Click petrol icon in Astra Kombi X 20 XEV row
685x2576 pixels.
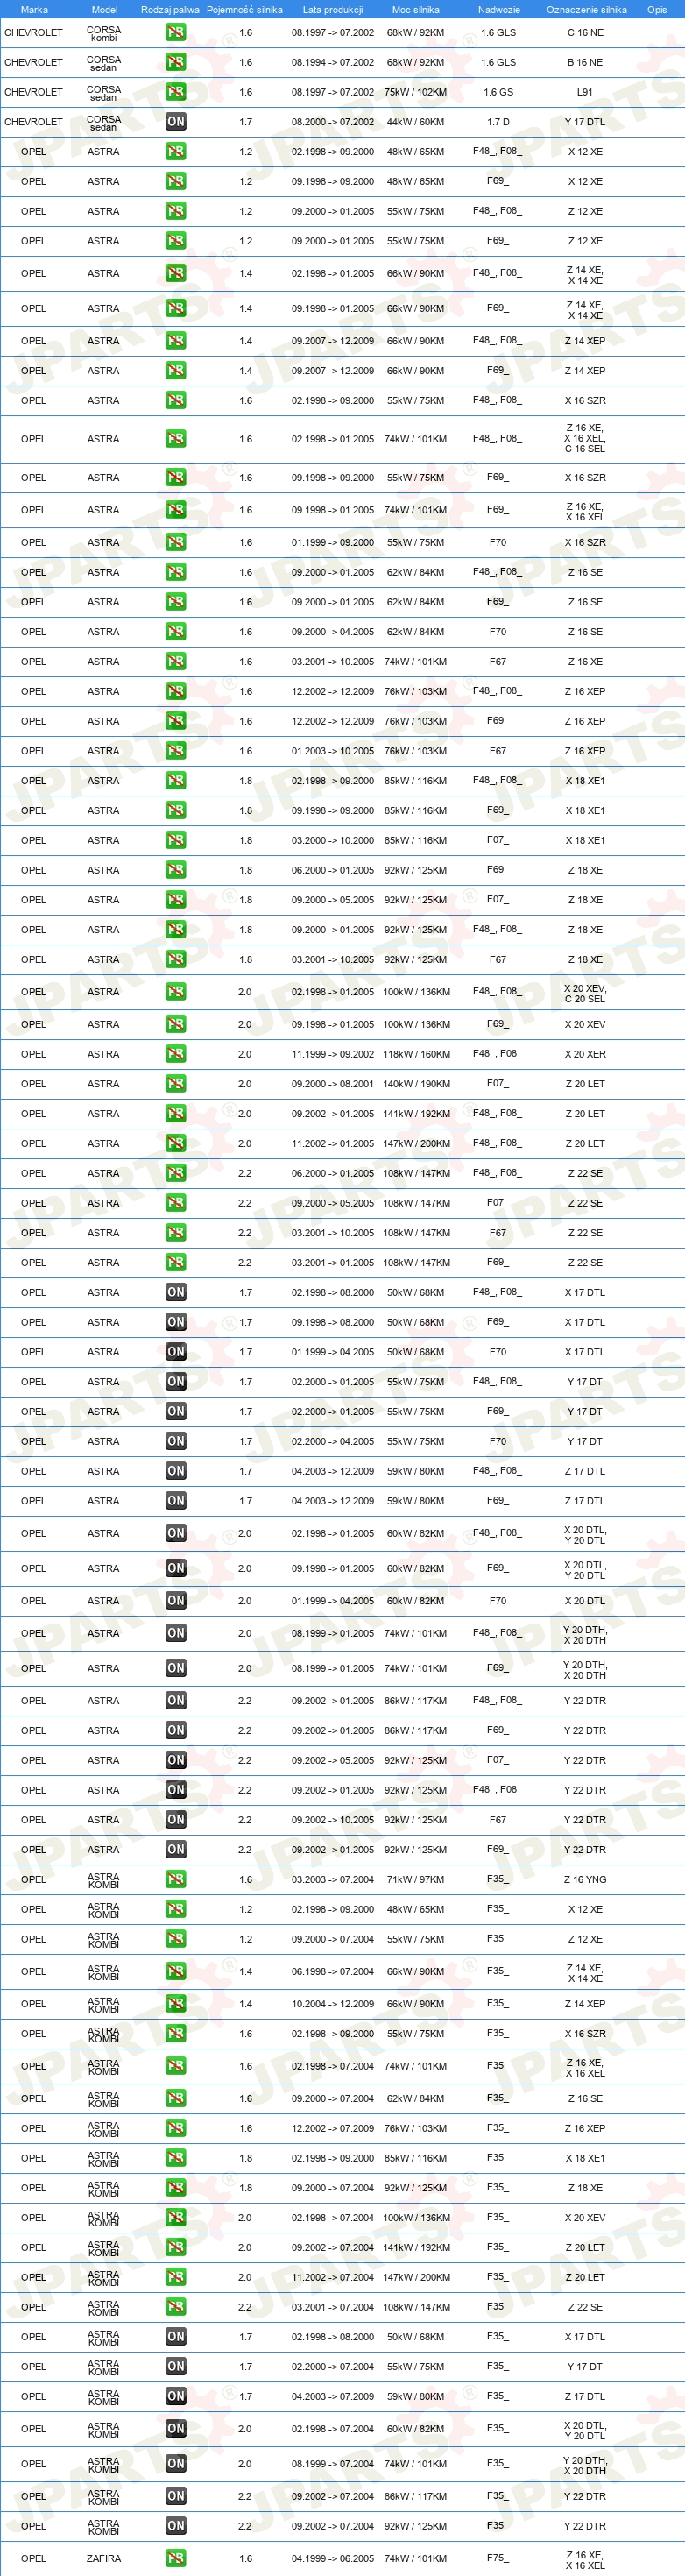pos(176,2217)
